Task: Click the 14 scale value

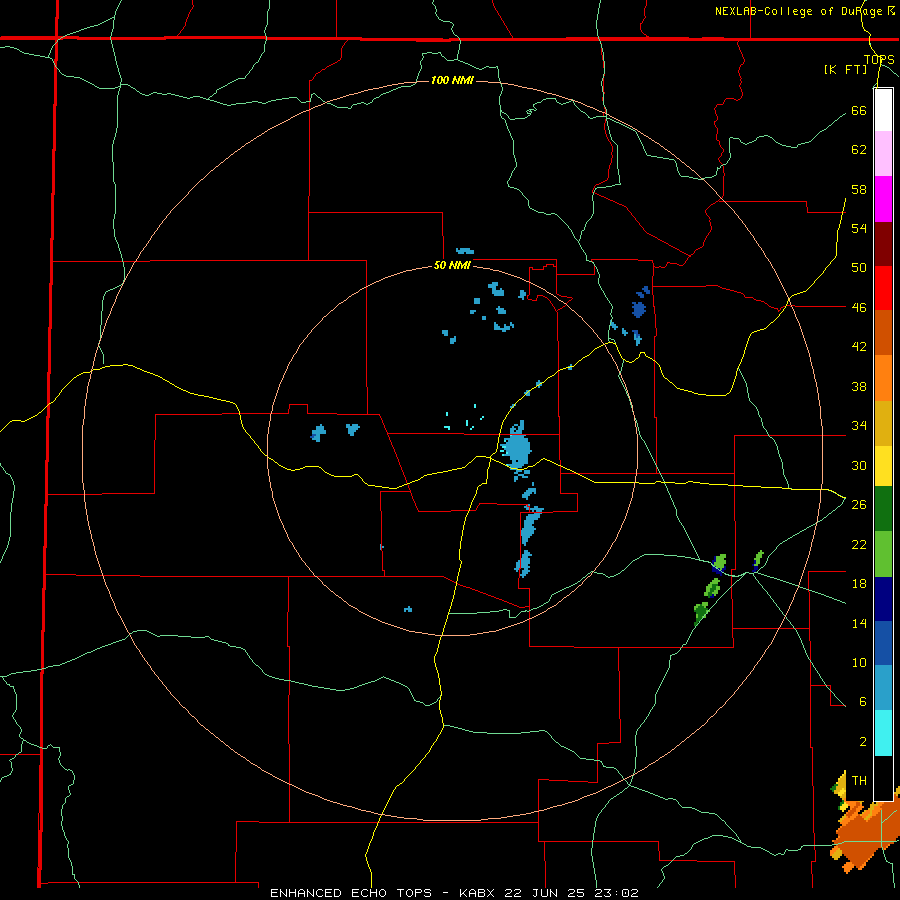Action: click(859, 623)
